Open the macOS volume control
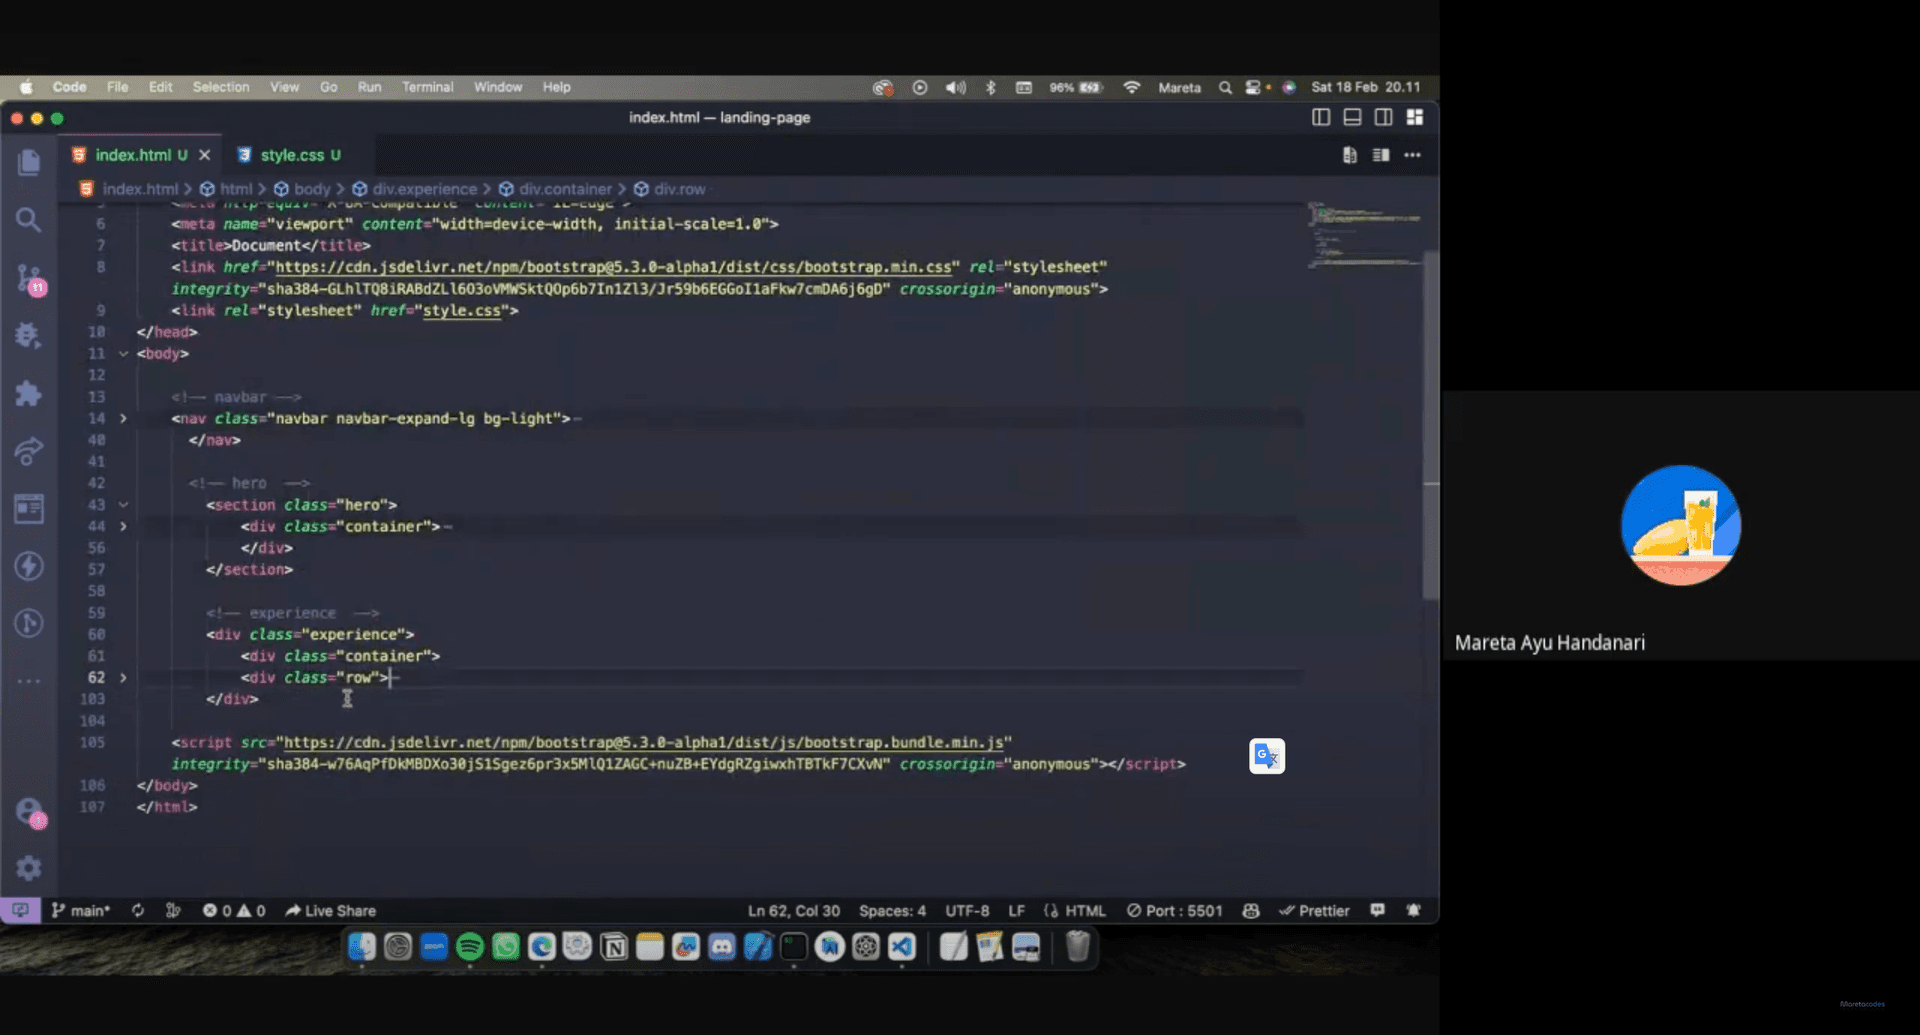The width and height of the screenshot is (1920, 1035). [x=955, y=87]
